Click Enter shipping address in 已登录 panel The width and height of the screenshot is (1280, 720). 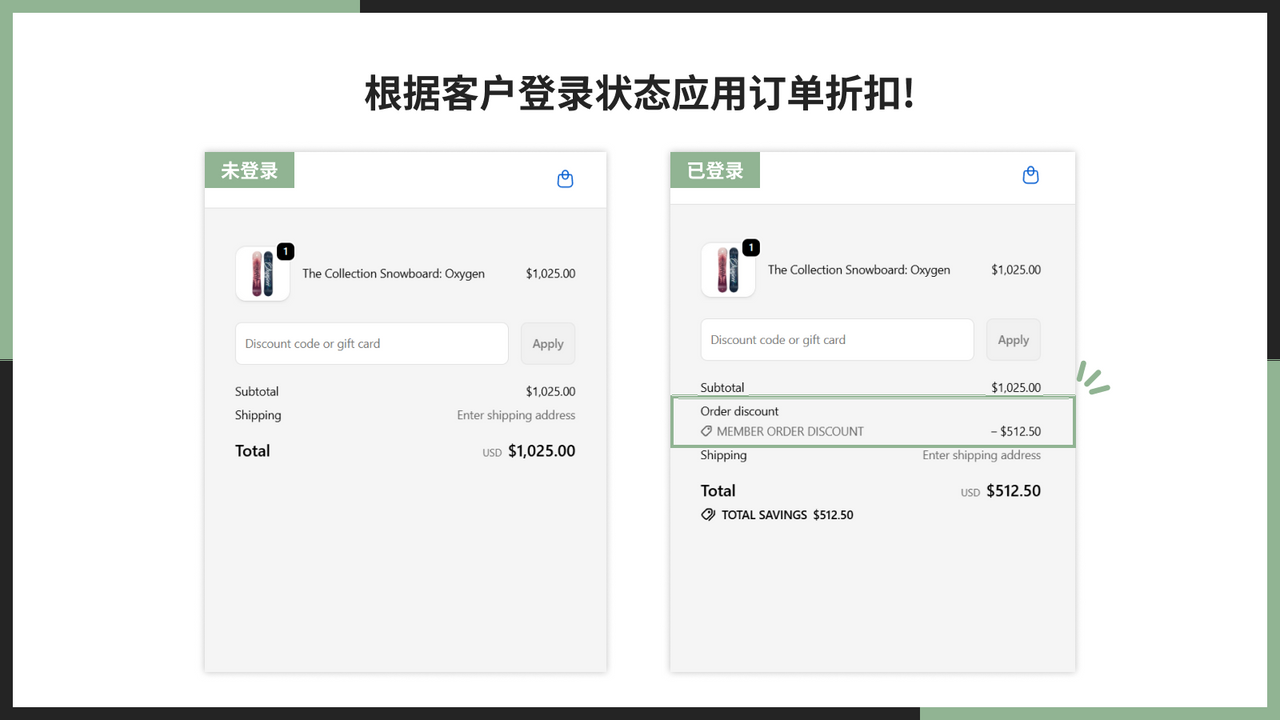pos(981,455)
